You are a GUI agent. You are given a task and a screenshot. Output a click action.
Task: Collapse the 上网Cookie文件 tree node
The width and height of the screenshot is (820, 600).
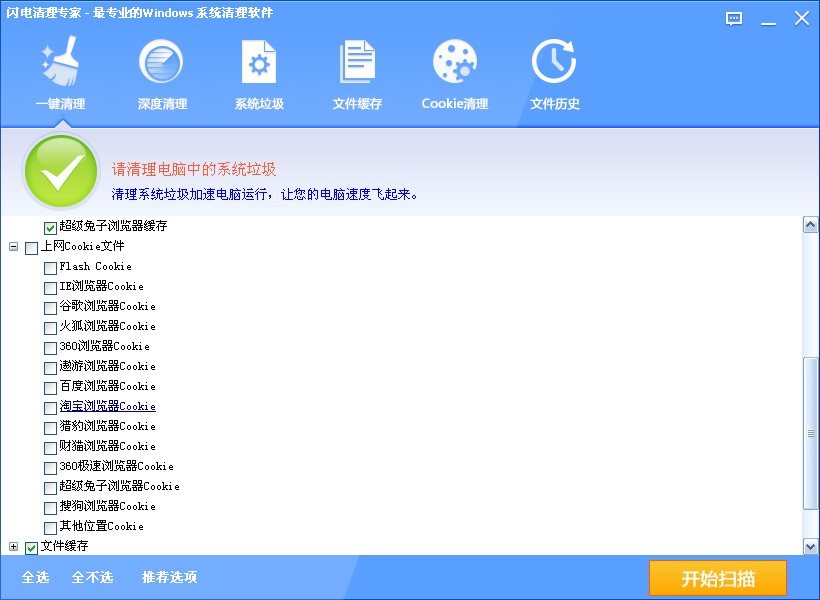click(14, 246)
